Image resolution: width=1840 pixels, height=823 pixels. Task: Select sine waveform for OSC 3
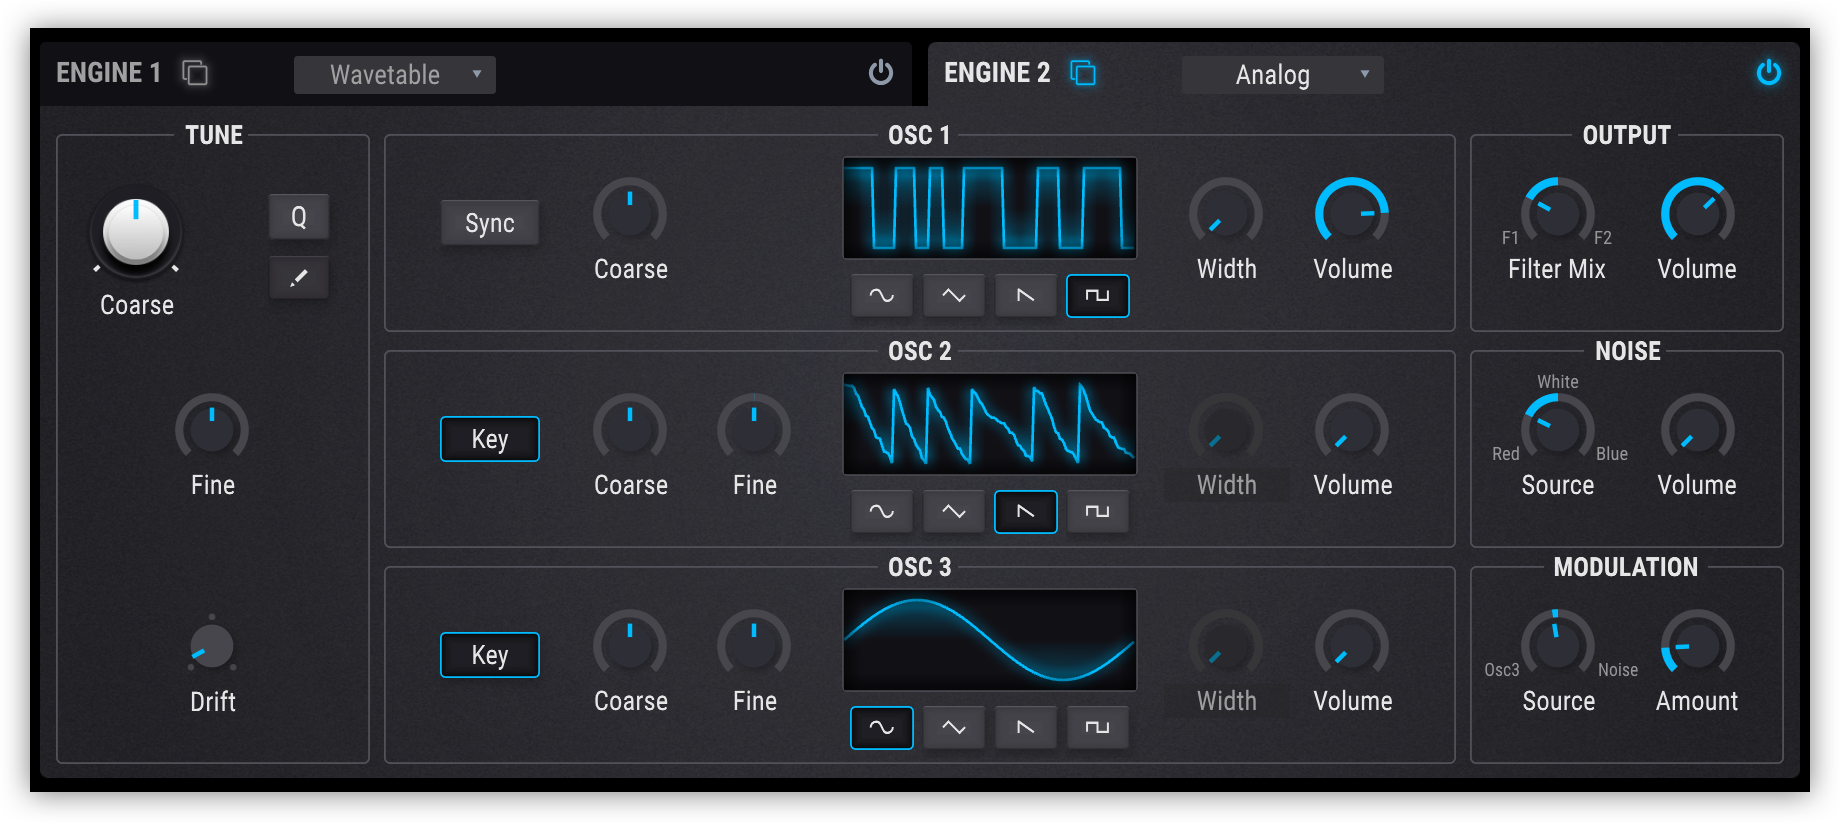pos(882,727)
